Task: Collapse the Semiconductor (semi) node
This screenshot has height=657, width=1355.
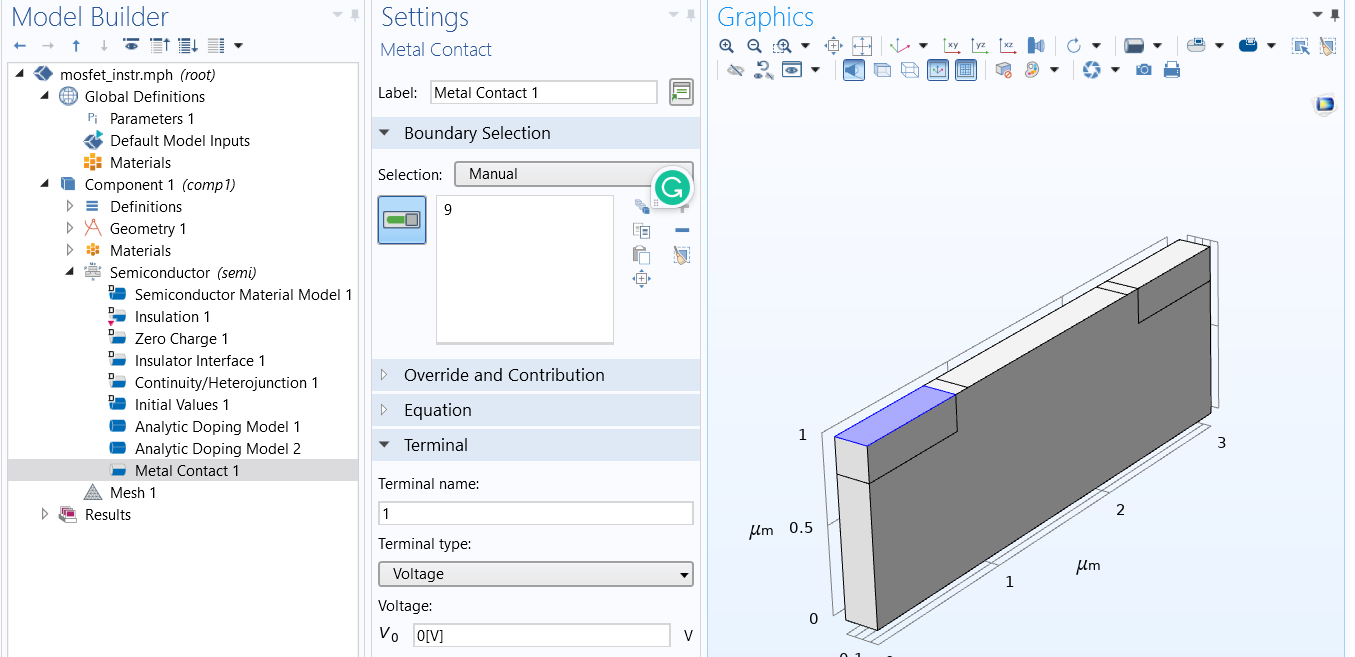Action: point(69,272)
